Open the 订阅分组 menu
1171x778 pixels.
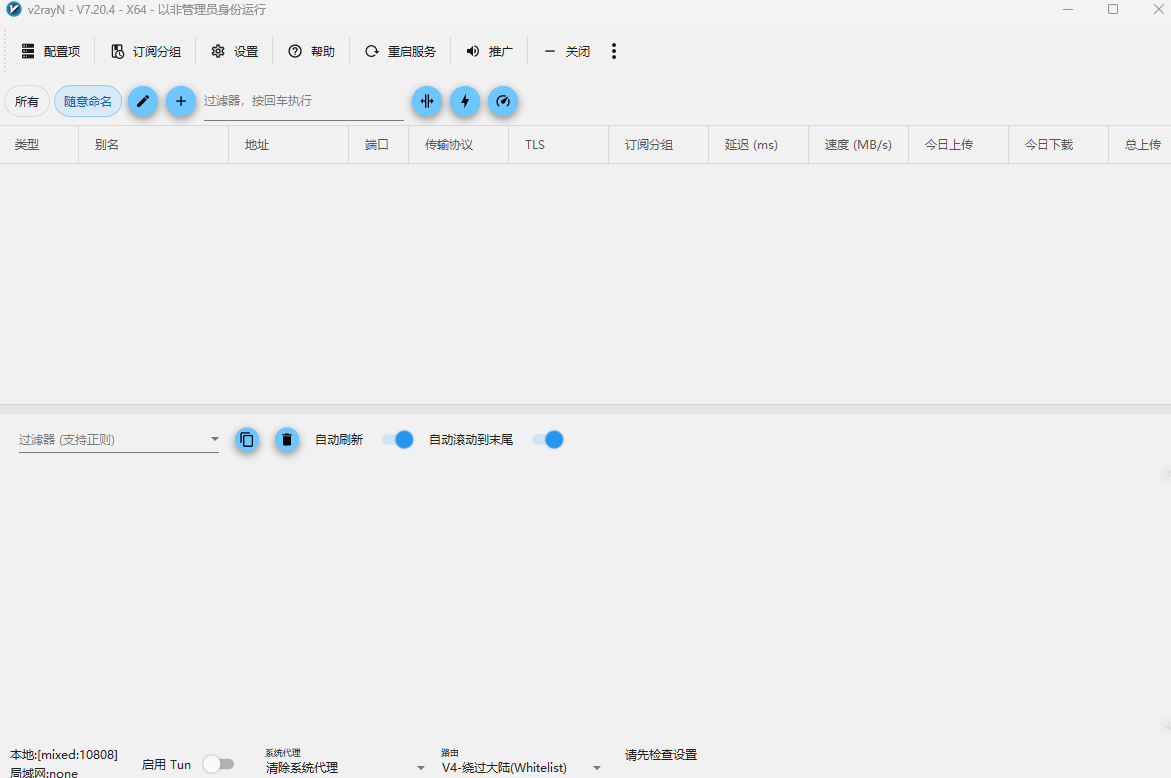coord(146,52)
